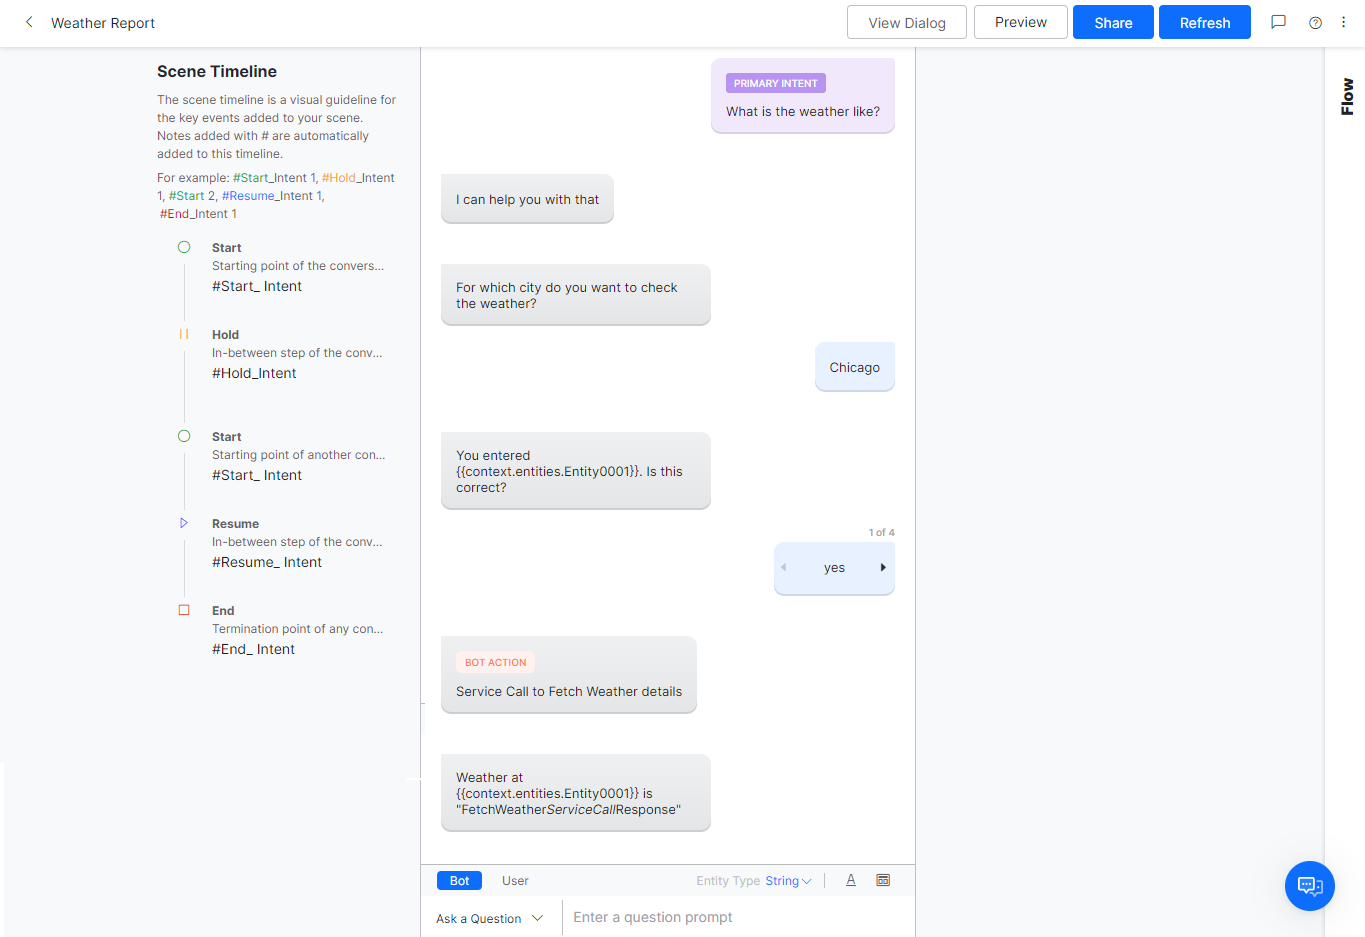Share the Weather Report bot

[x=1112, y=22]
